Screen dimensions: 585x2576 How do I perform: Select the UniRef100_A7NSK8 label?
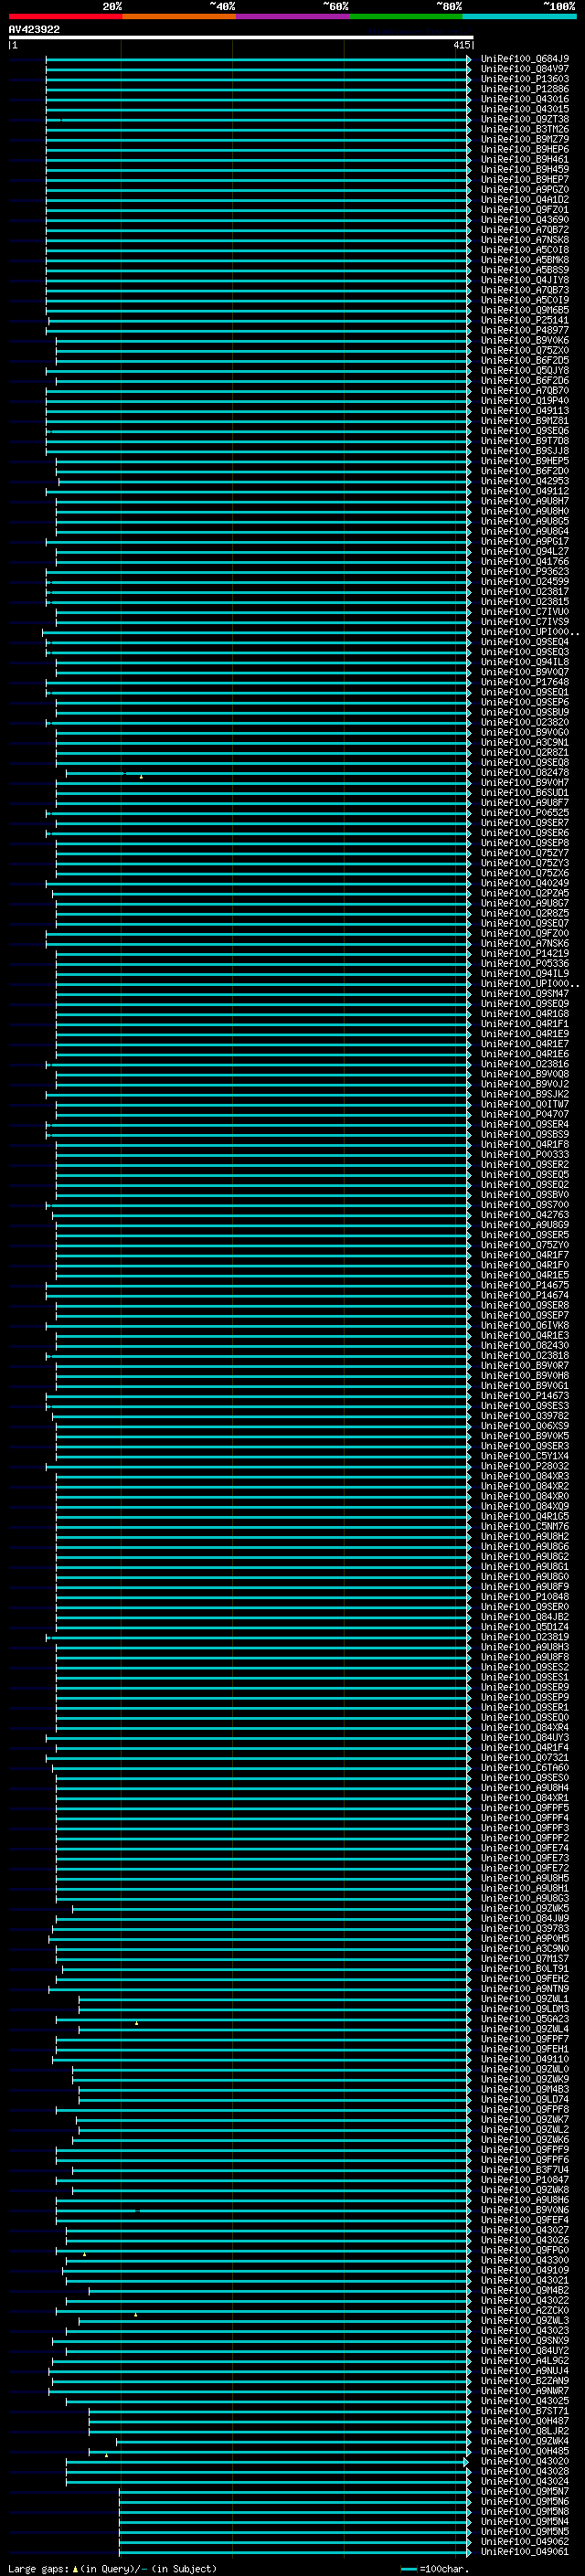pyautogui.click(x=524, y=240)
